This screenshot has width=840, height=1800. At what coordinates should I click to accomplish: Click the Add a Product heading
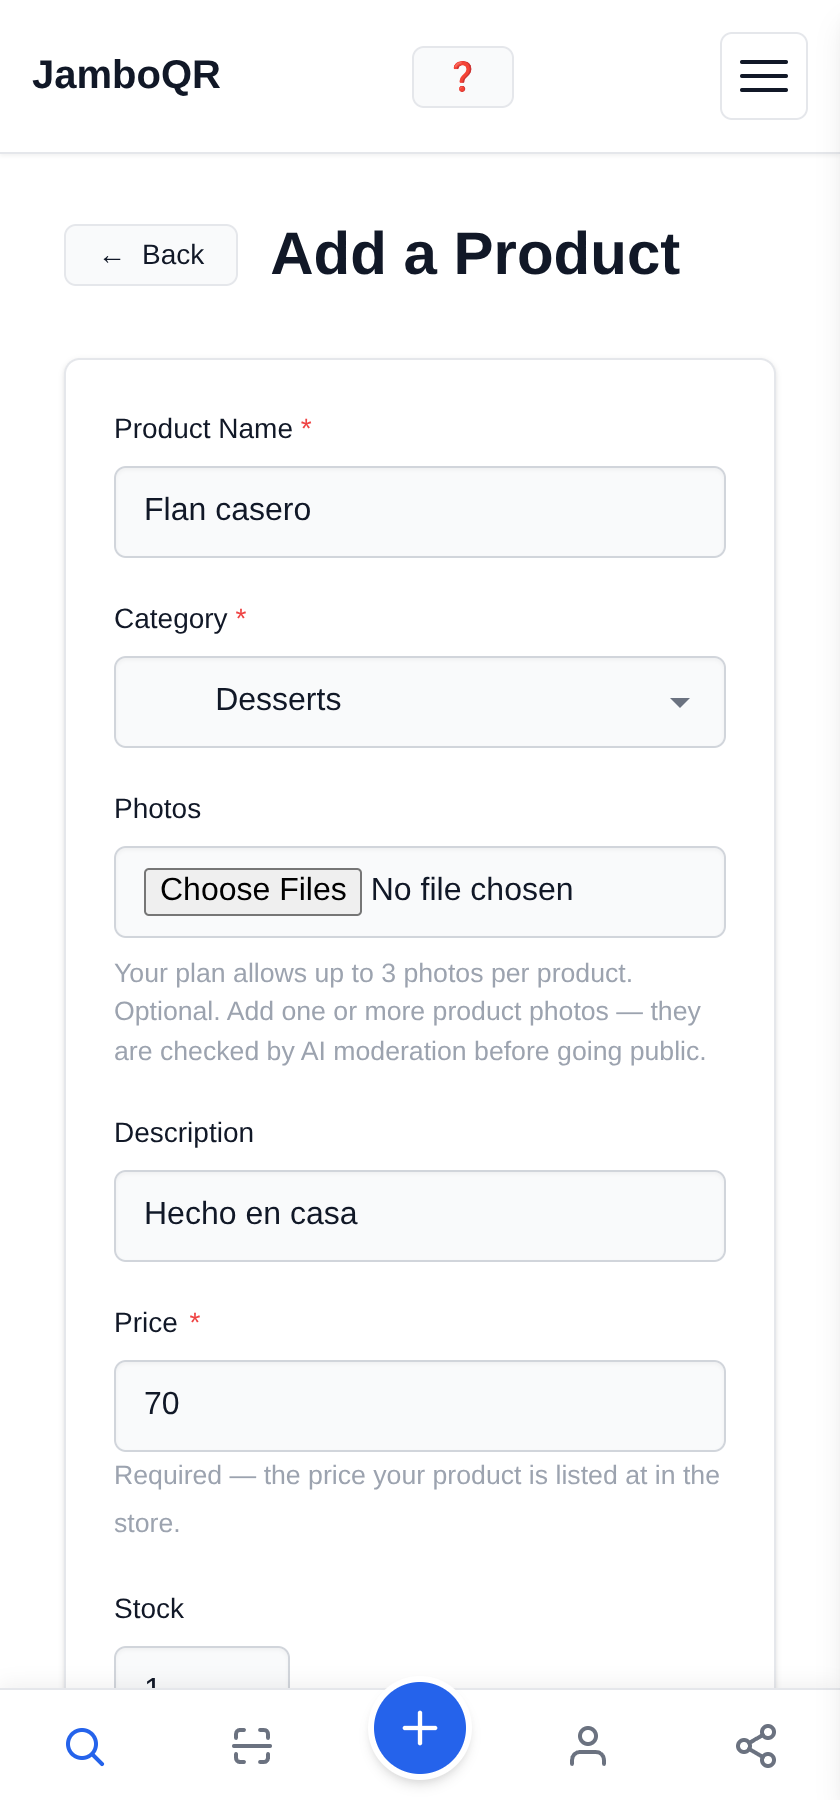pos(476,254)
